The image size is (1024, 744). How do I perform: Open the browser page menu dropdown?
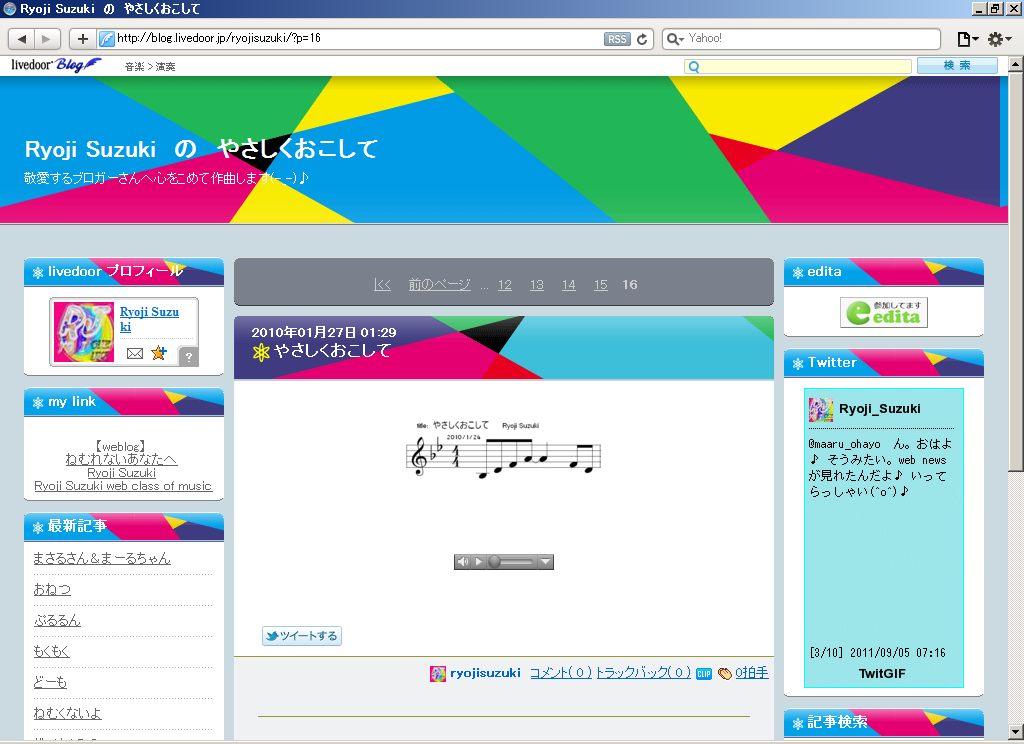click(967, 39)
